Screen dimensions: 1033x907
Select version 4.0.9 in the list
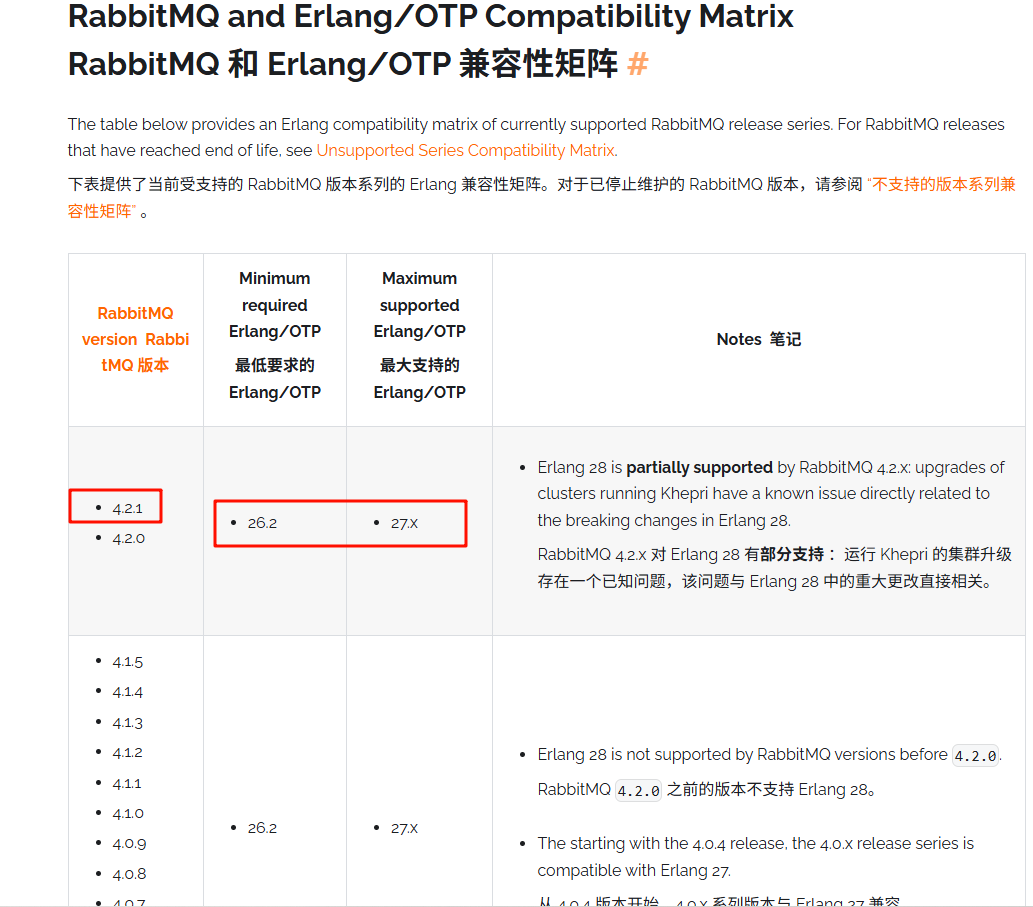coord(129,844)
